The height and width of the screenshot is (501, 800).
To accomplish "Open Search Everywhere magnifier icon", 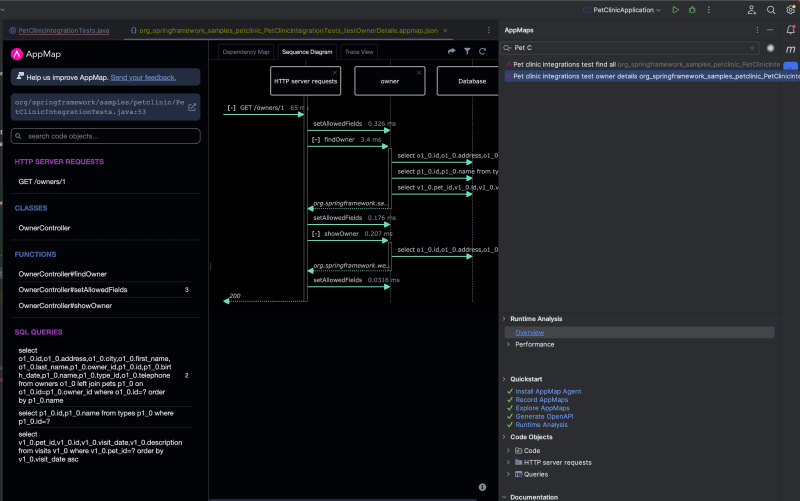I will point(771,10).
